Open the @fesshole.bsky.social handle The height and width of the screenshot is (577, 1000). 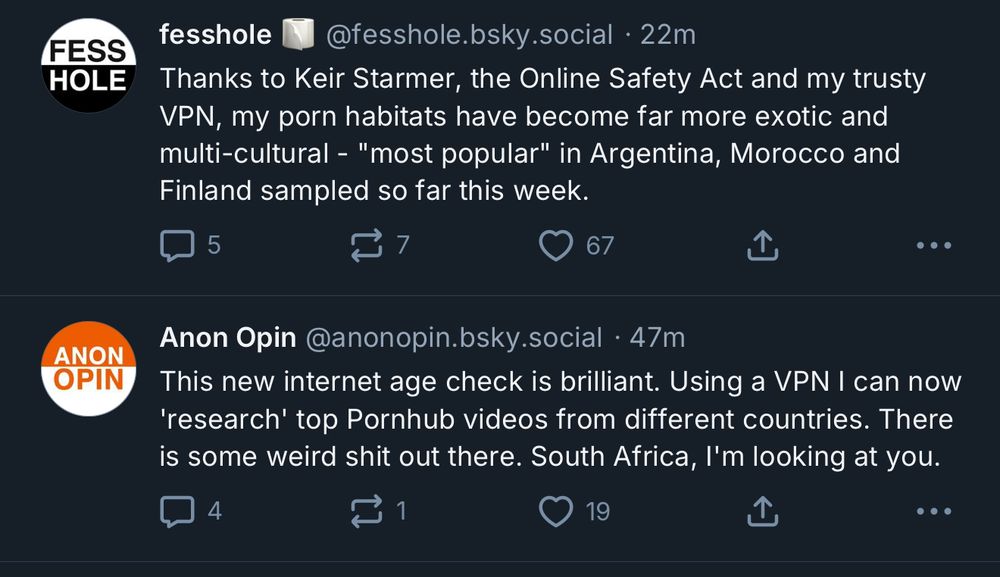(x=469, y=35)
